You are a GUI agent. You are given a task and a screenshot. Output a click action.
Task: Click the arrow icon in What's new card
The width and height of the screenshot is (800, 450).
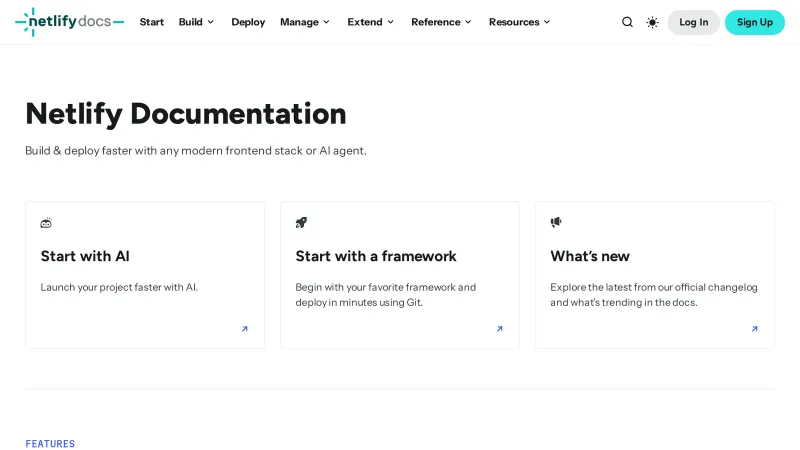tap(754, 329)
